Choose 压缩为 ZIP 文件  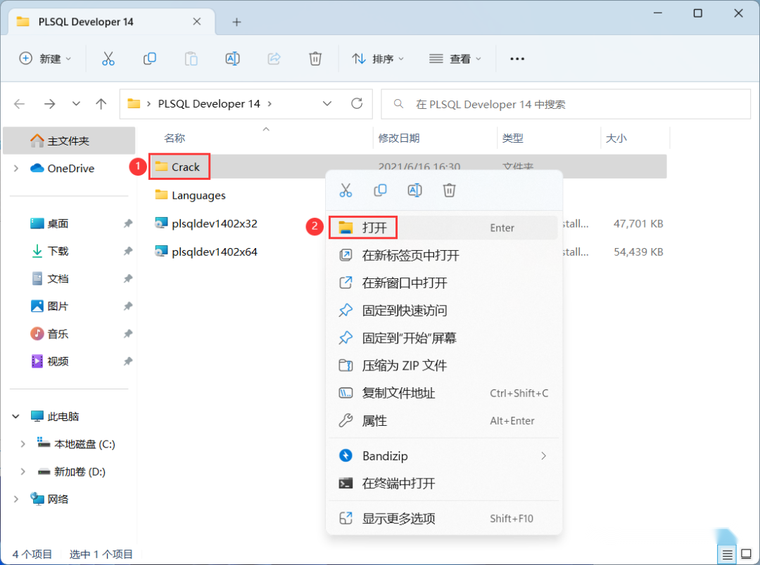point(443,365)
